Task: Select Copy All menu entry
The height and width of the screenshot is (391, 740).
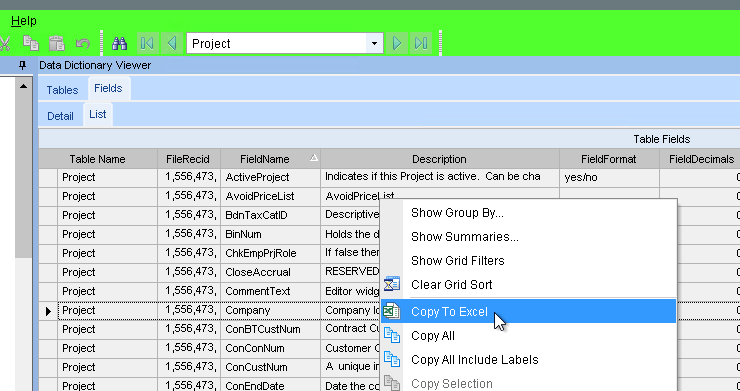Action: click(x=529, y=336)
